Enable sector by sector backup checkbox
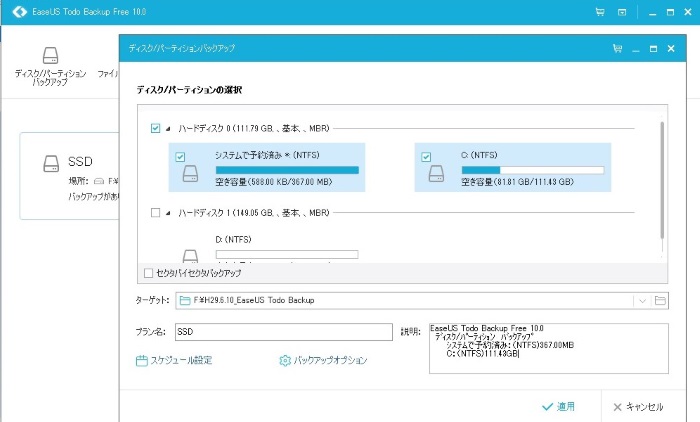This screenshot has width=700, height=422. [x=149, y=273]
